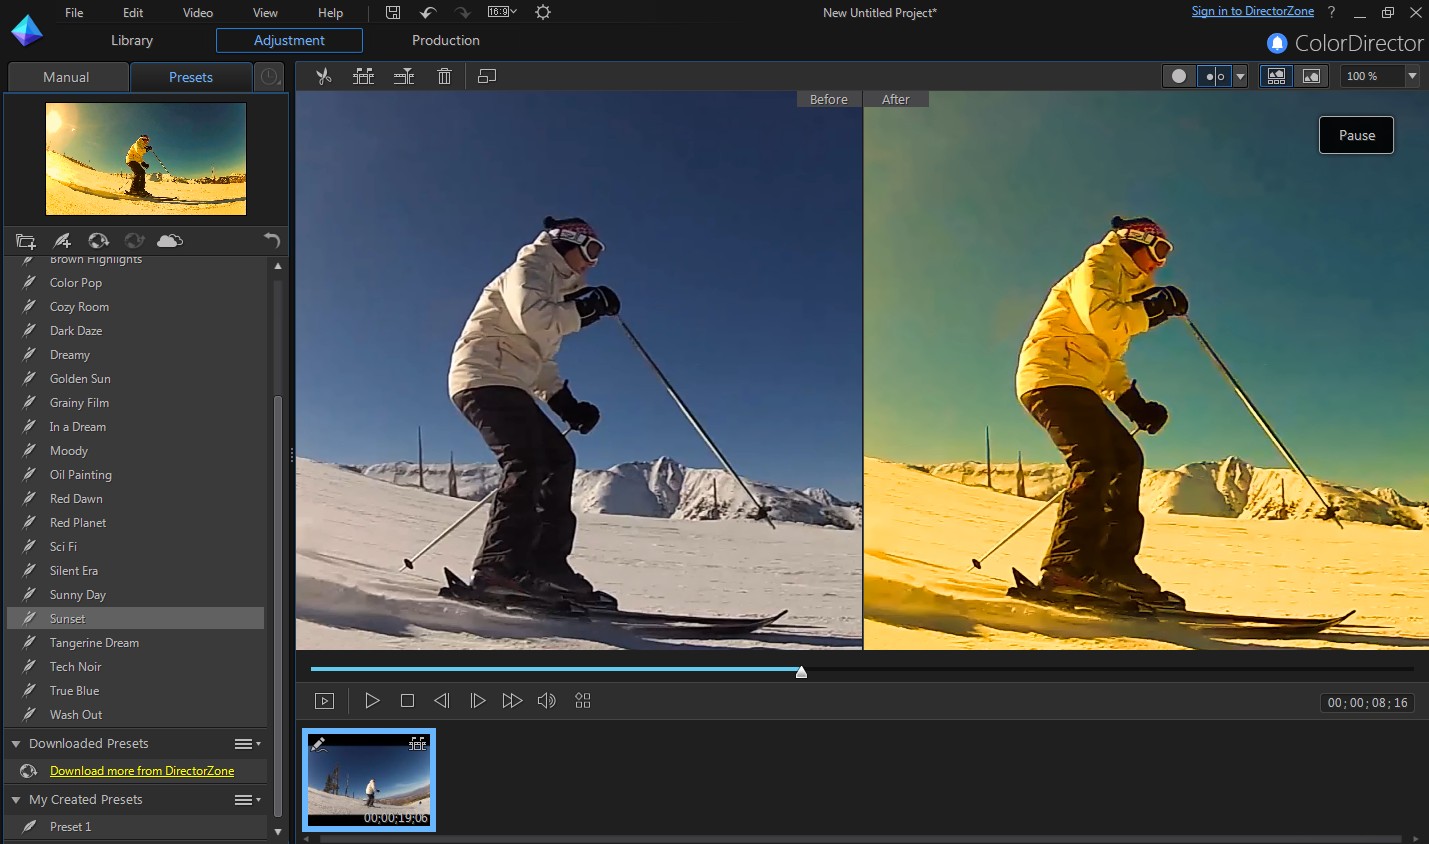Screen dimensions: 1429x844
Task: Click the save project floppy disk icon
Action: [x=393, y=13]
